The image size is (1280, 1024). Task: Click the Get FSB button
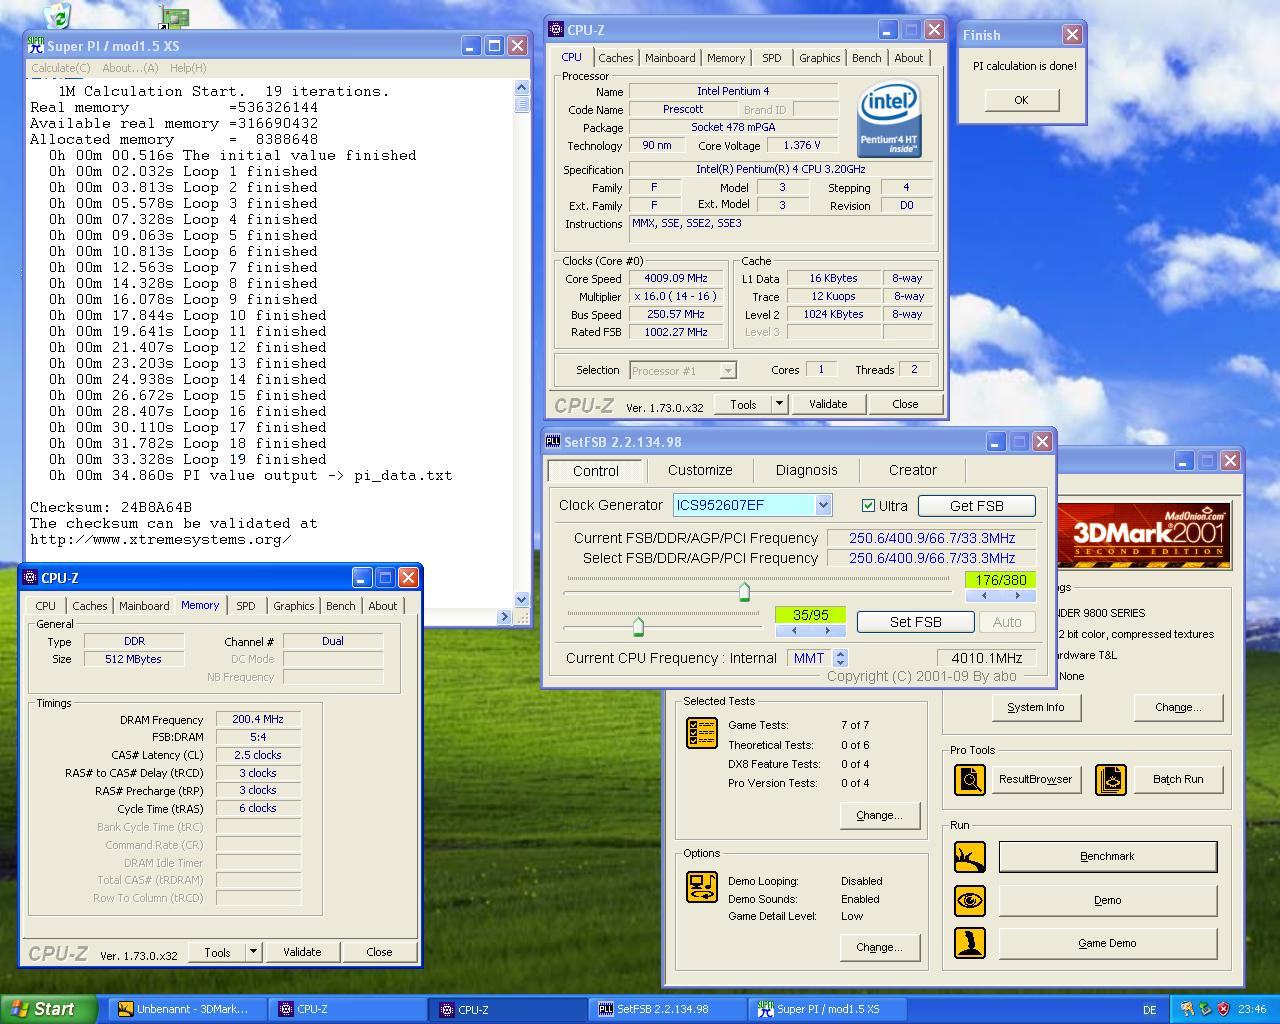pos(977,506)
